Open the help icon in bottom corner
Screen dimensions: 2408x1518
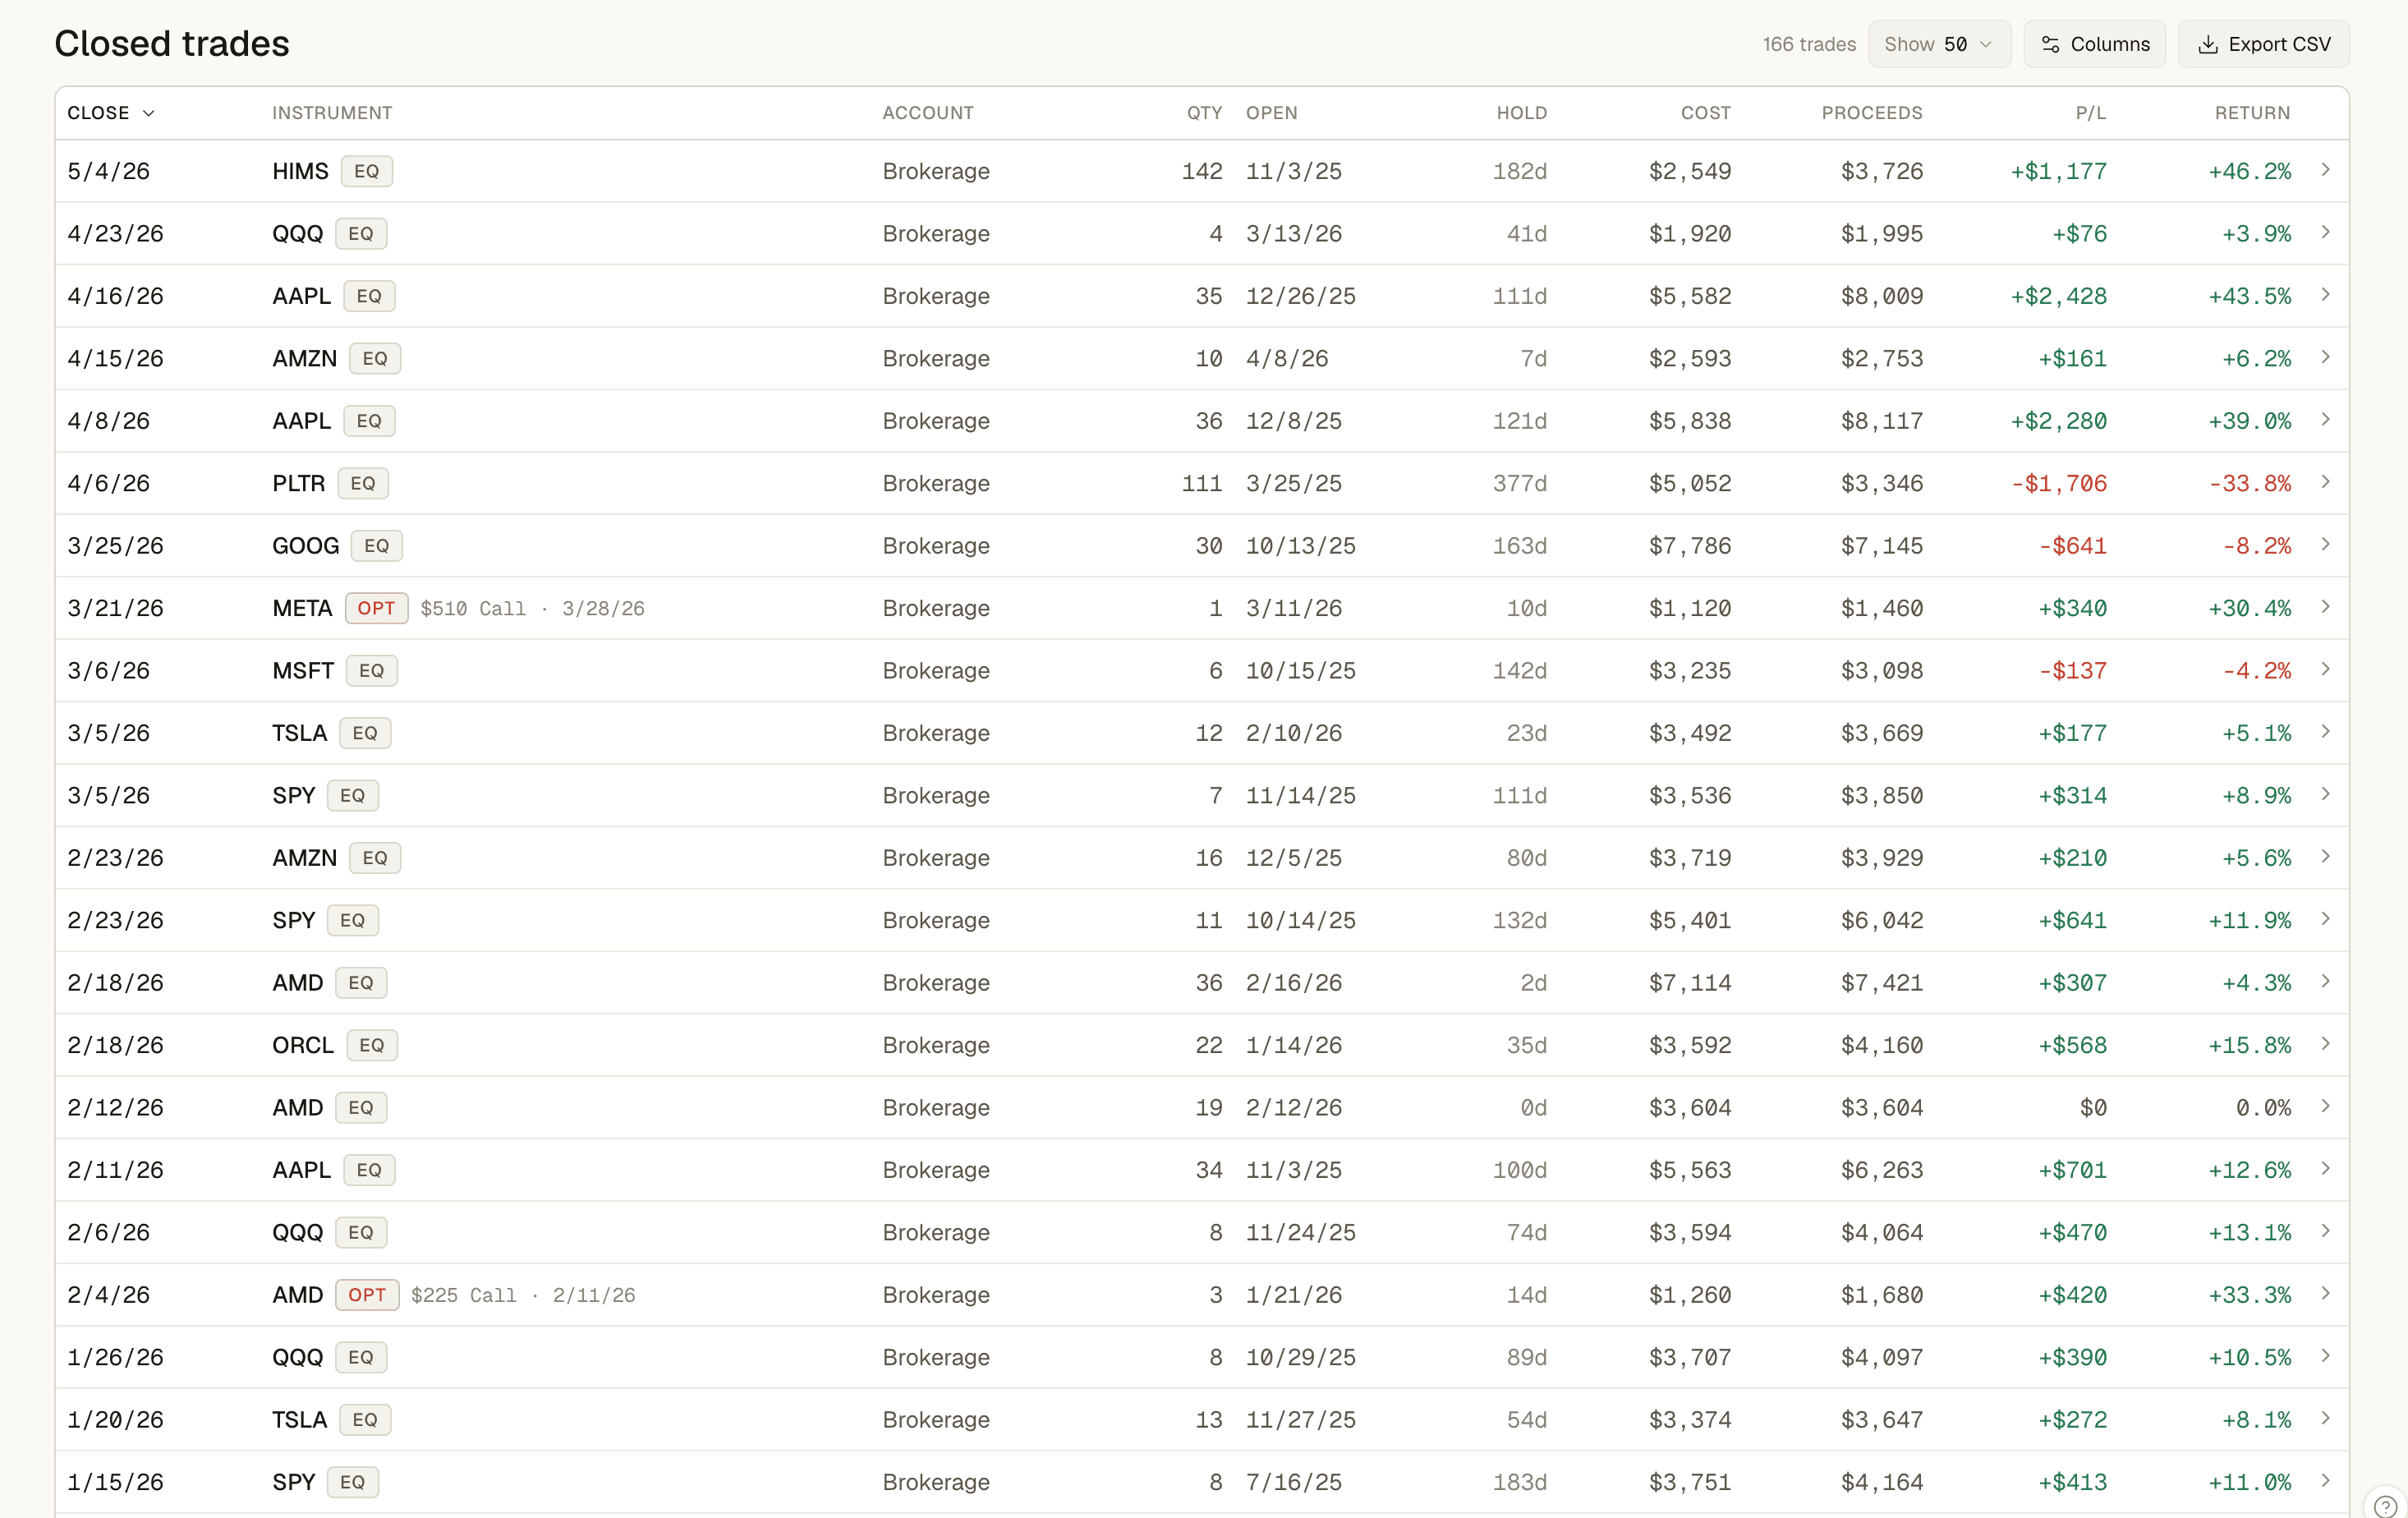pos(2385,1506)
